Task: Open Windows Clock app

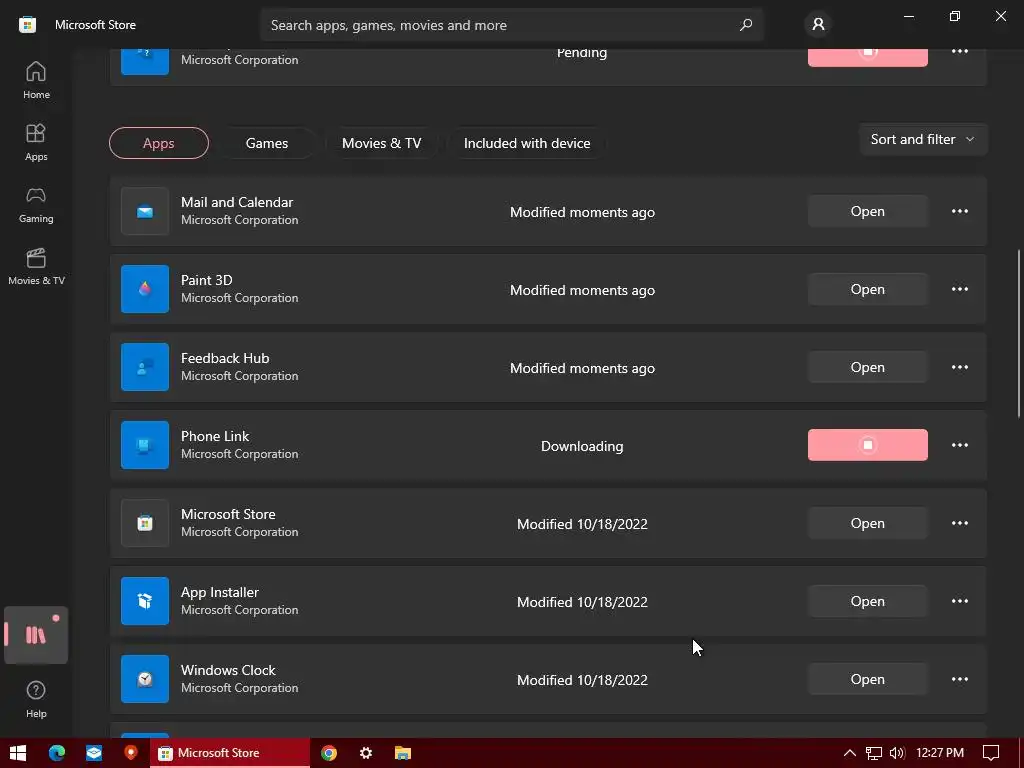Action: [x=867, y=679]
